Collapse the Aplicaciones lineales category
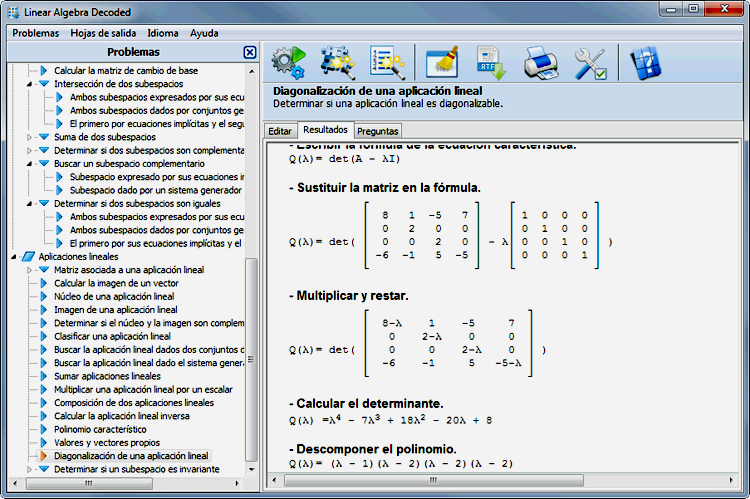The height and width of the screenshot is (499, 750). 14,256
